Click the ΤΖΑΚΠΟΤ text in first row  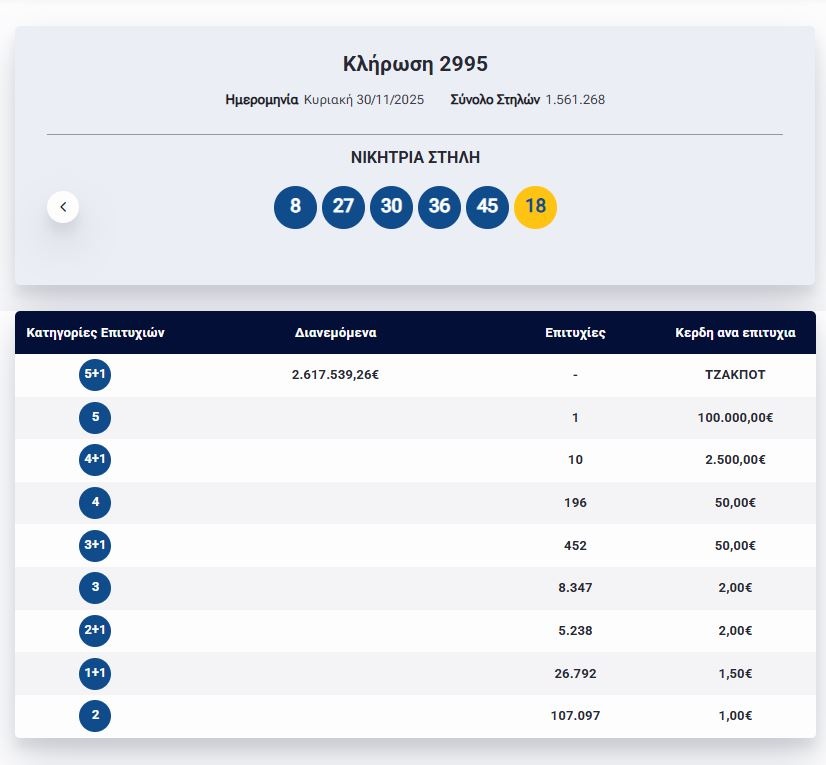pyautogui.click(x=735, y=375)
